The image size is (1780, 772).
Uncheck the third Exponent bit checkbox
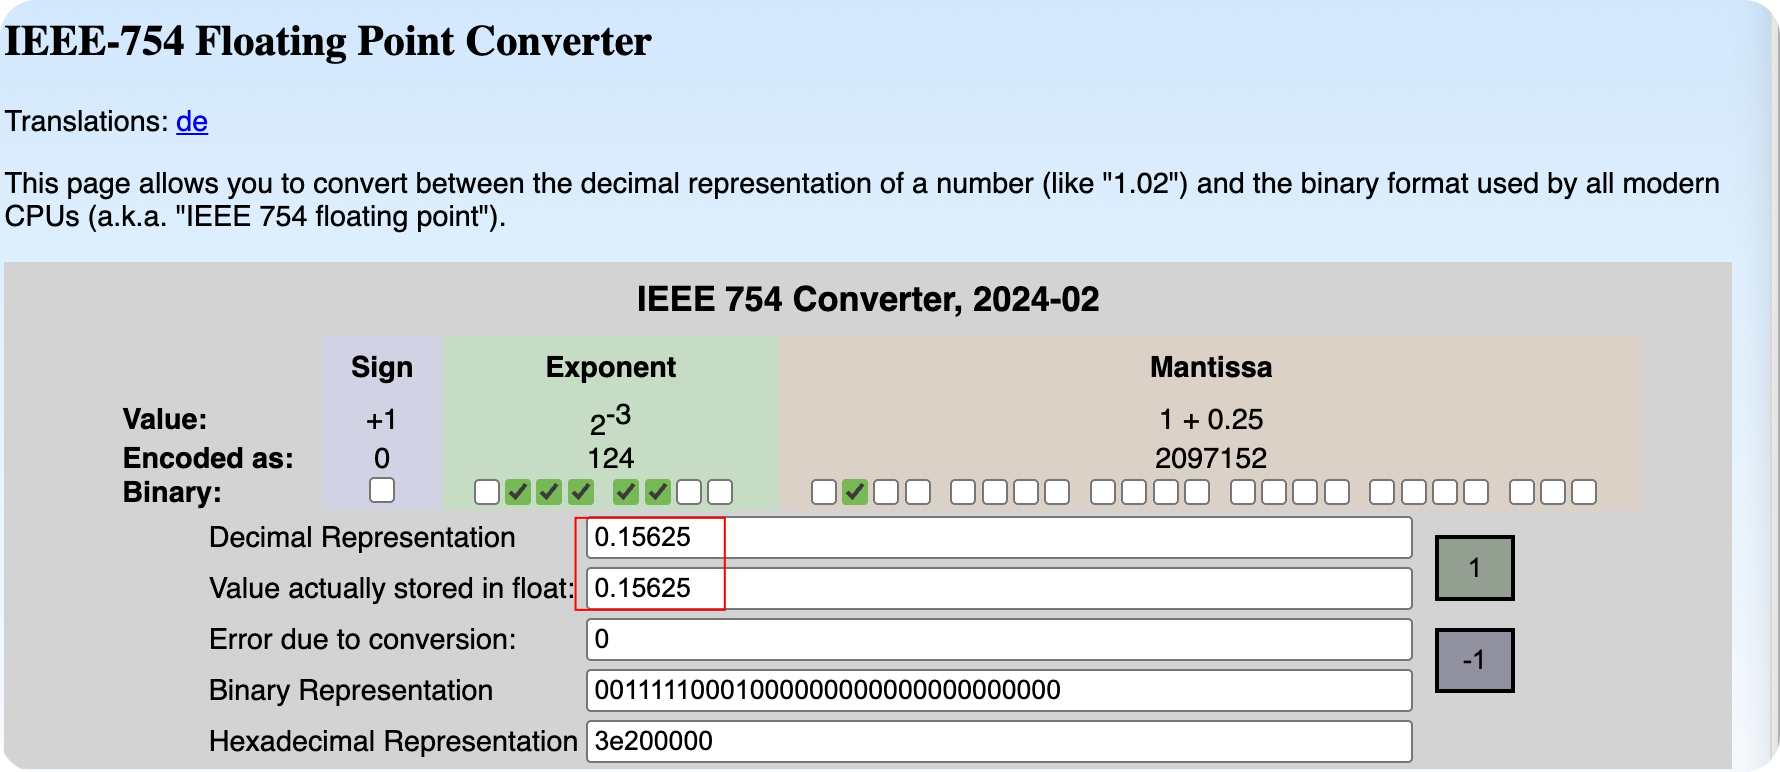click(x=549, y=492)
